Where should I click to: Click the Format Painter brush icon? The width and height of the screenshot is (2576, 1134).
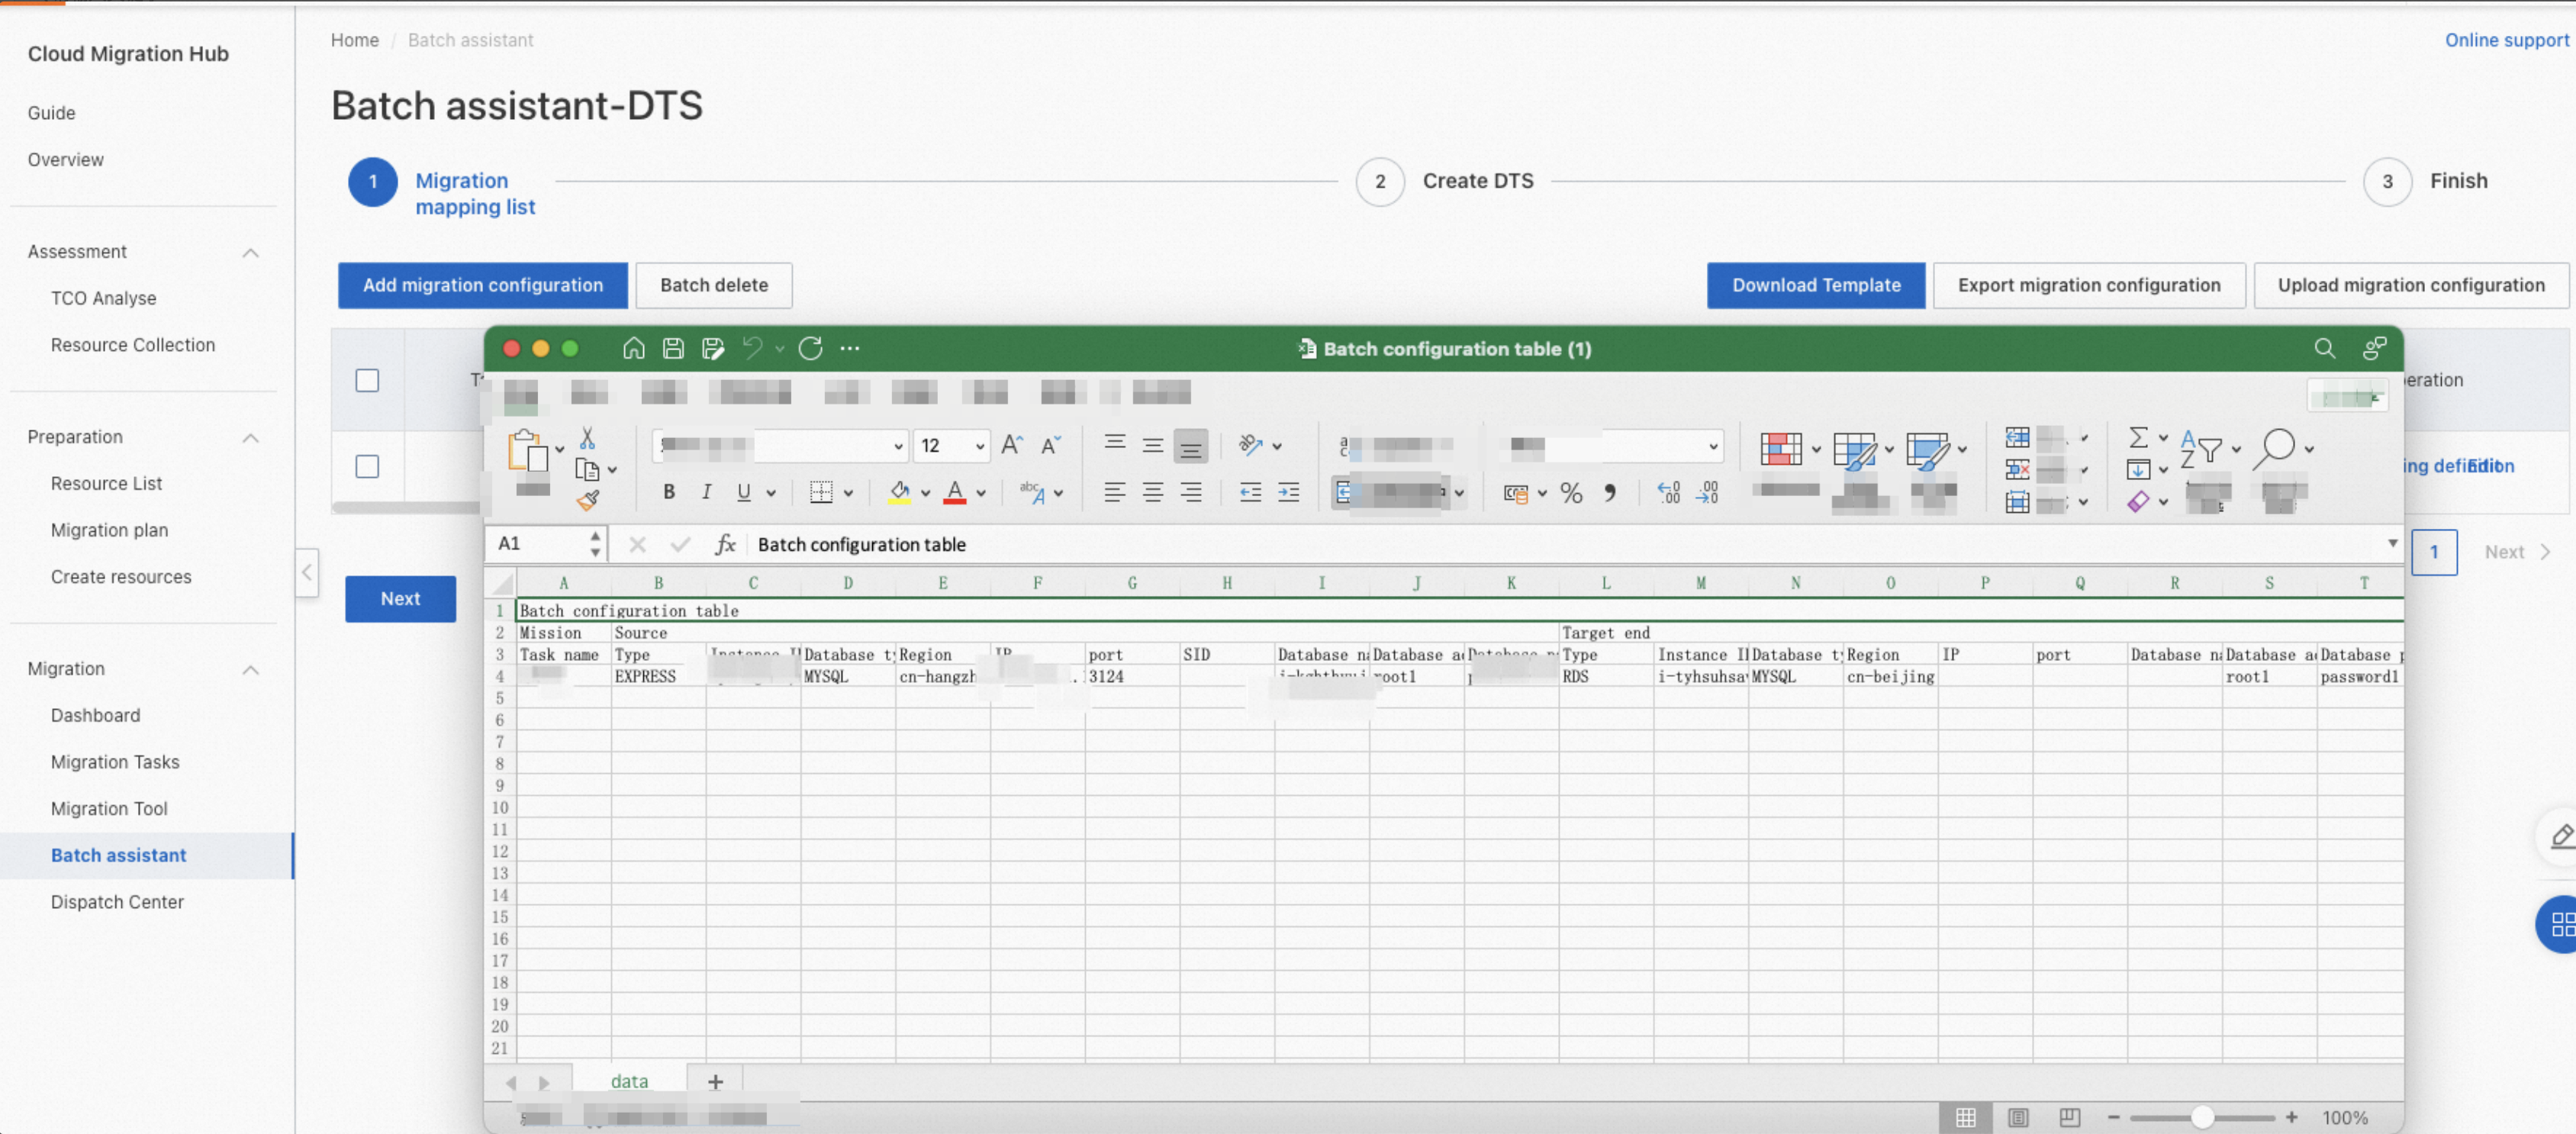(x=588, y=499)
